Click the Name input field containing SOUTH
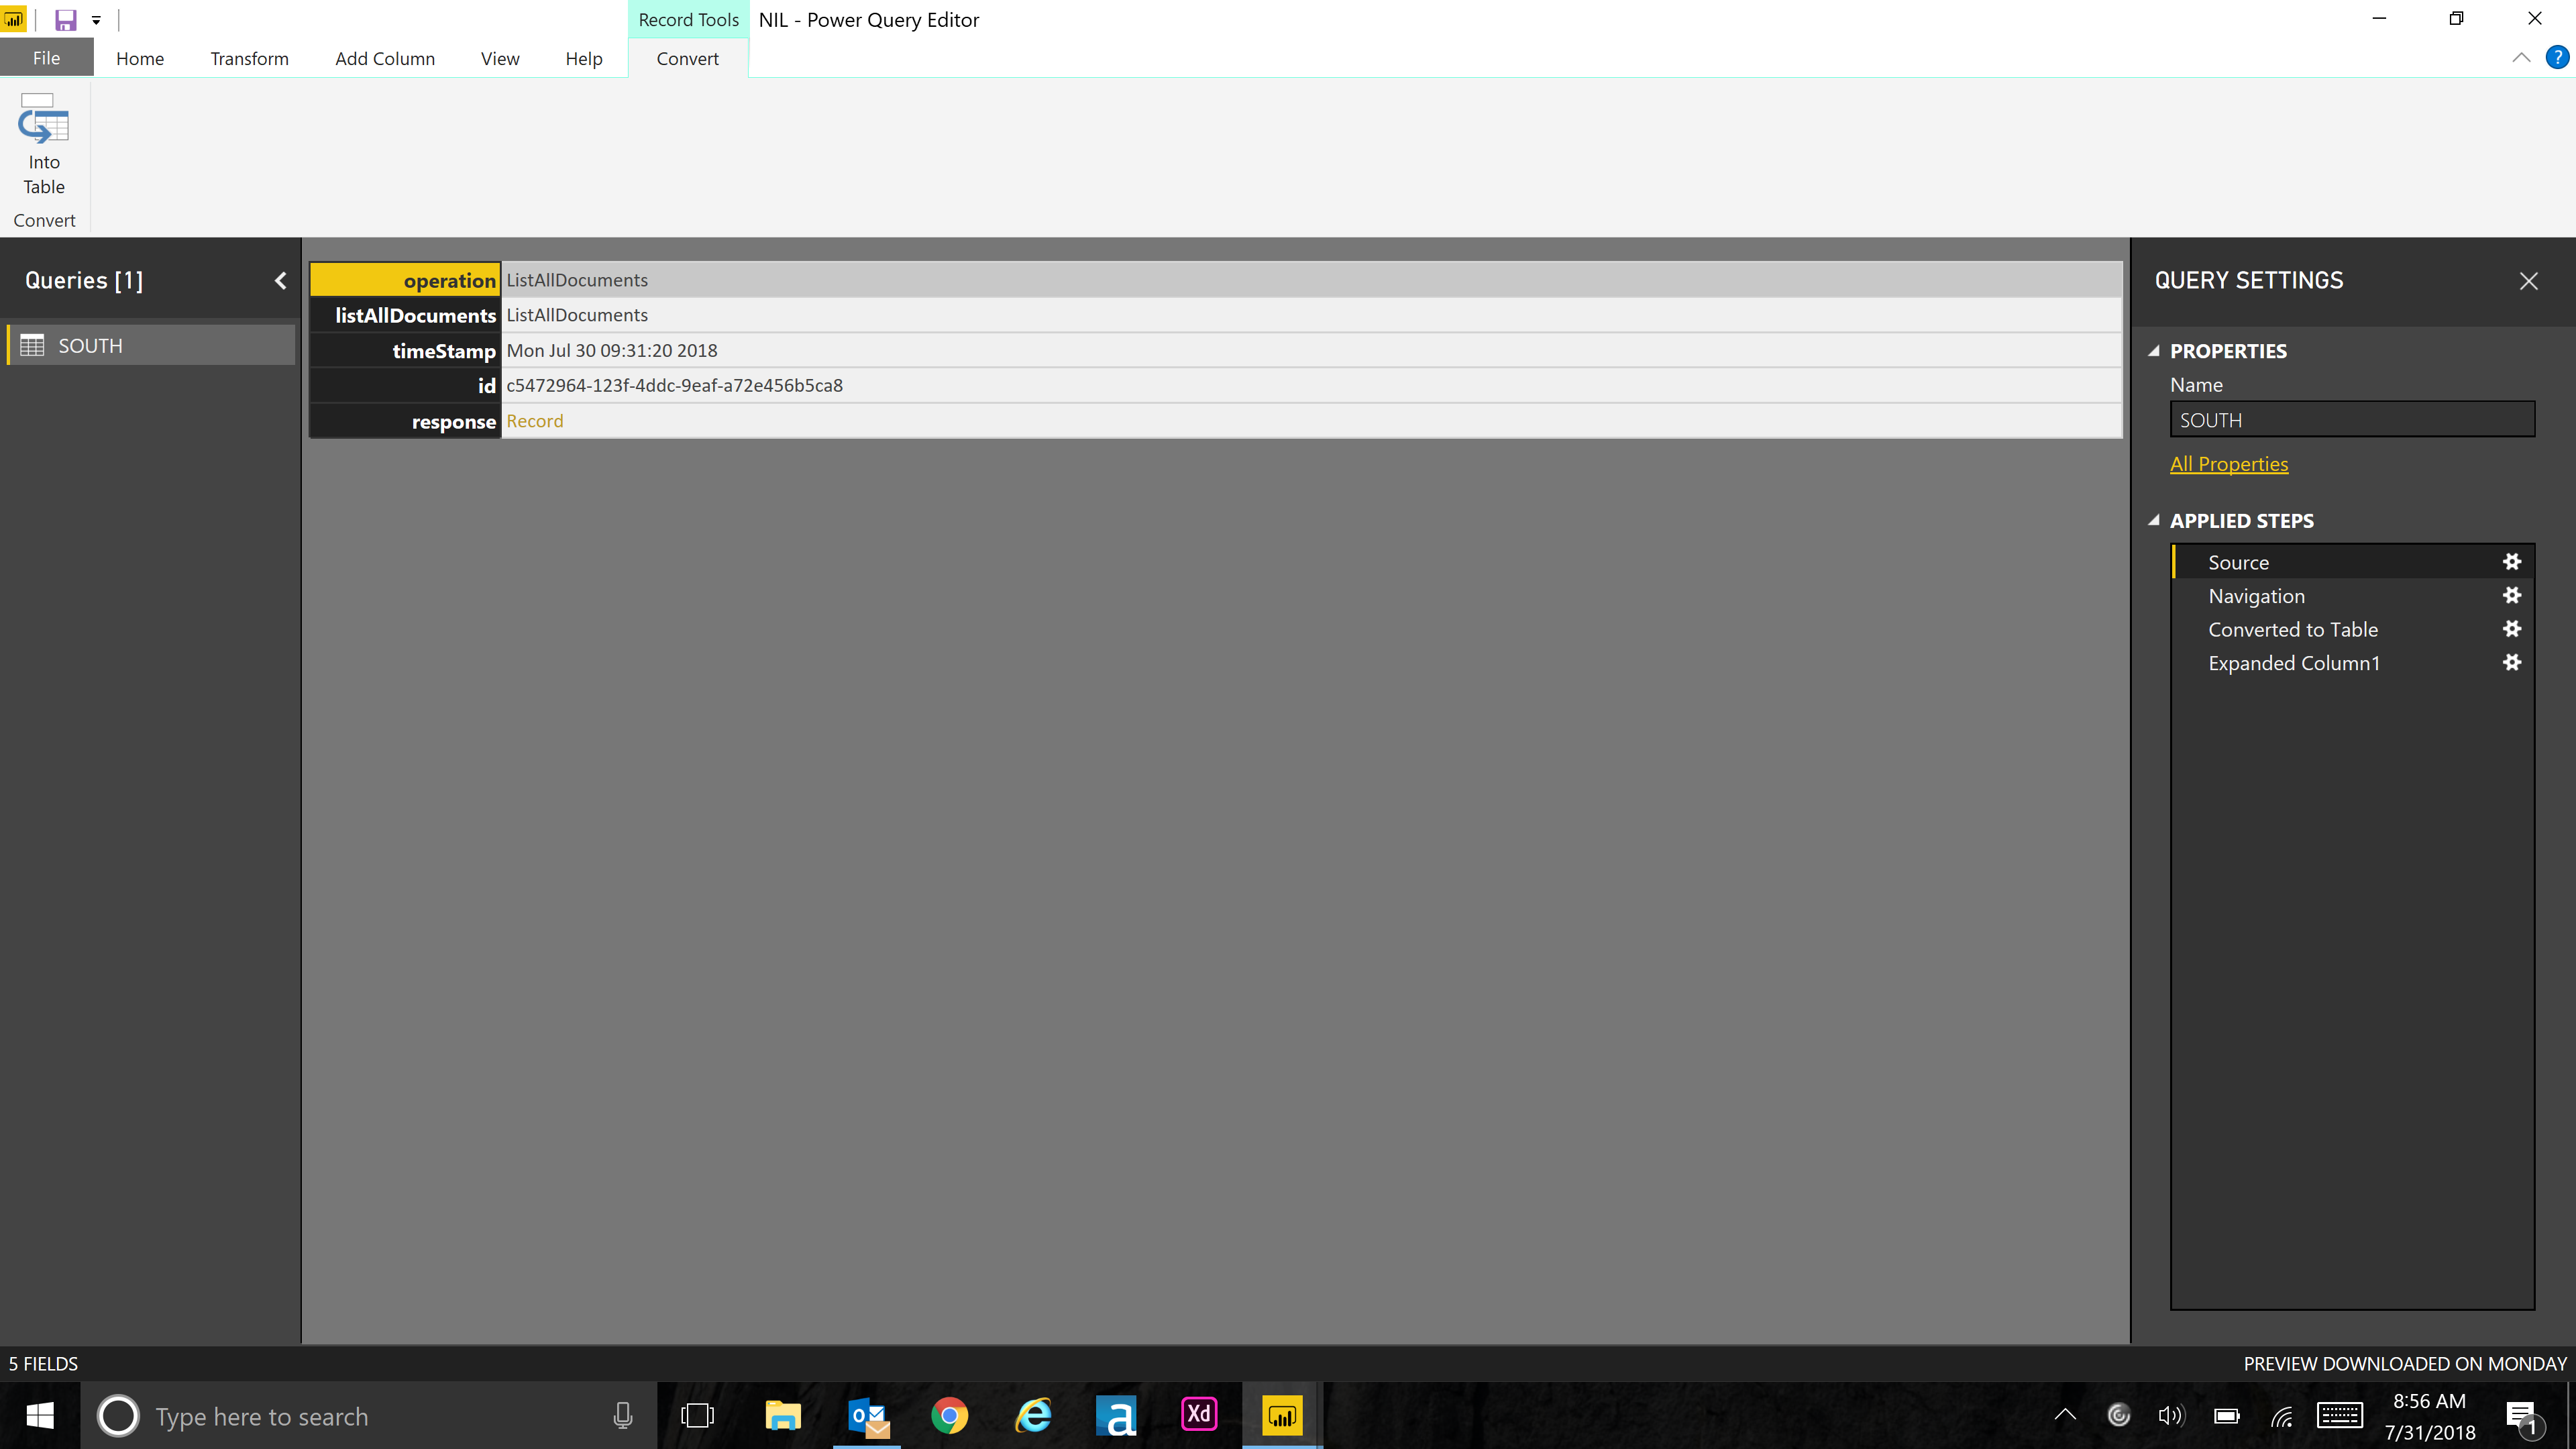Image resolution: width=2576 pixels, height=1449 pixels. [x=2352, y=420]
